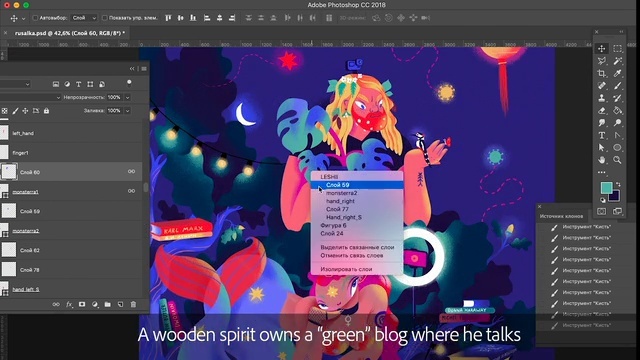Open the Слой auto-select dropdown
The width and height of the screenshot is (640, 360).
(x=84, y=18)
